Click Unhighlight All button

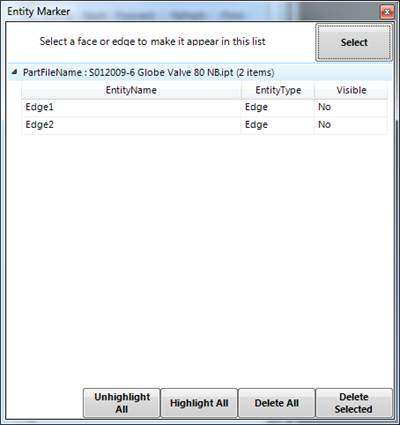point(122,403)
